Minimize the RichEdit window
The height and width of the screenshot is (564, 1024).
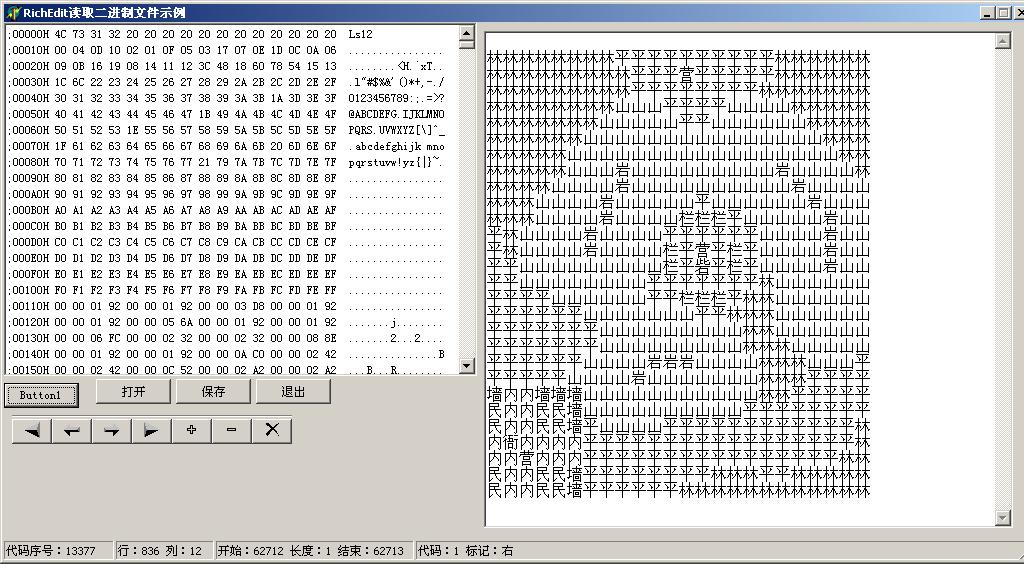tap(988, 12)
